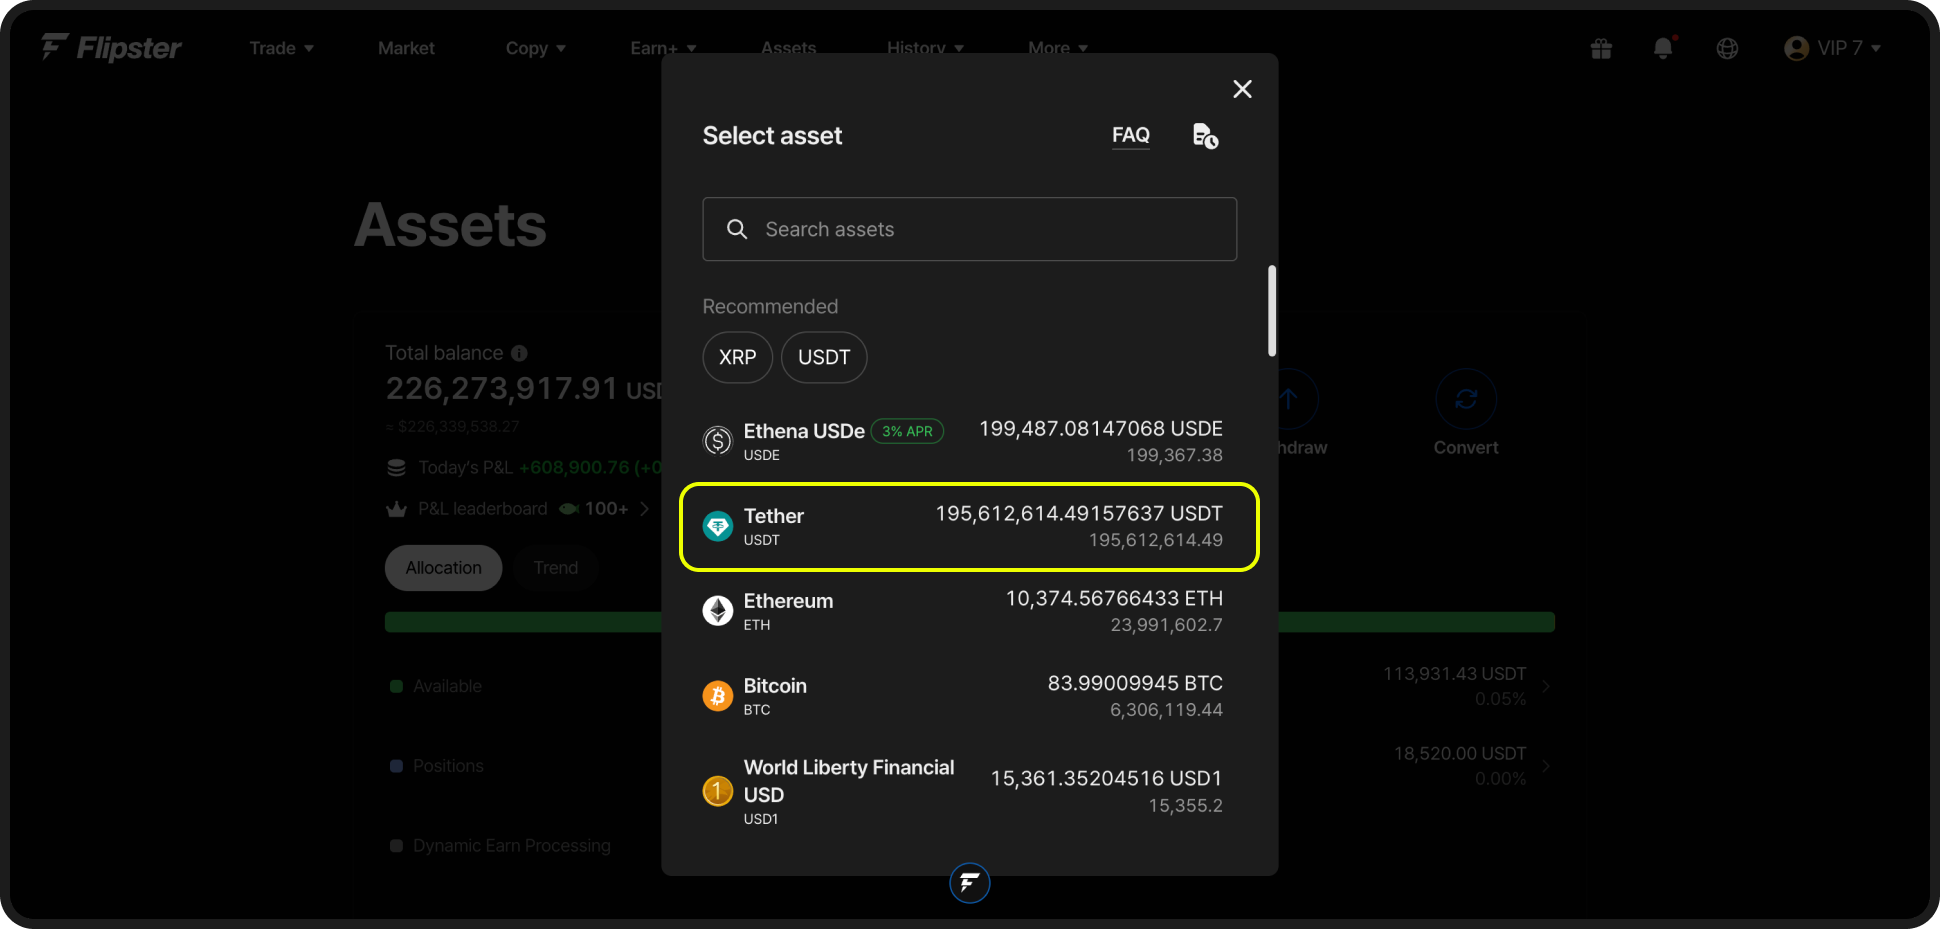
Task: Open the FAQ link
Action: pos(1131,135)
